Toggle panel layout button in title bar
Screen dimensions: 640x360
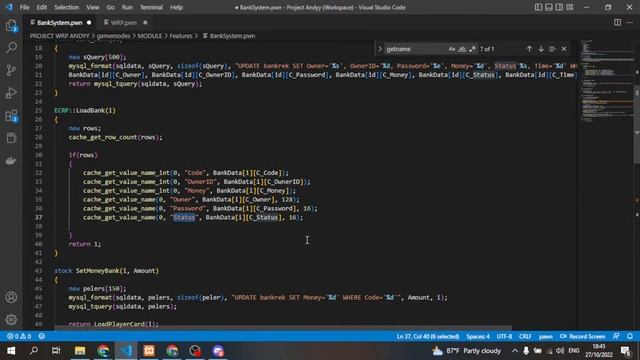(x=549, y=7)
